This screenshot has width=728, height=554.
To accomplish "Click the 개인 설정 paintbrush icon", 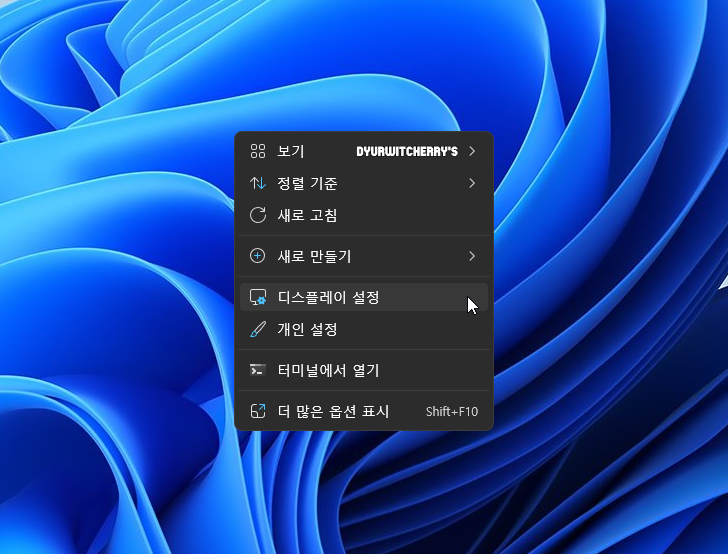I will coord(258,329).
